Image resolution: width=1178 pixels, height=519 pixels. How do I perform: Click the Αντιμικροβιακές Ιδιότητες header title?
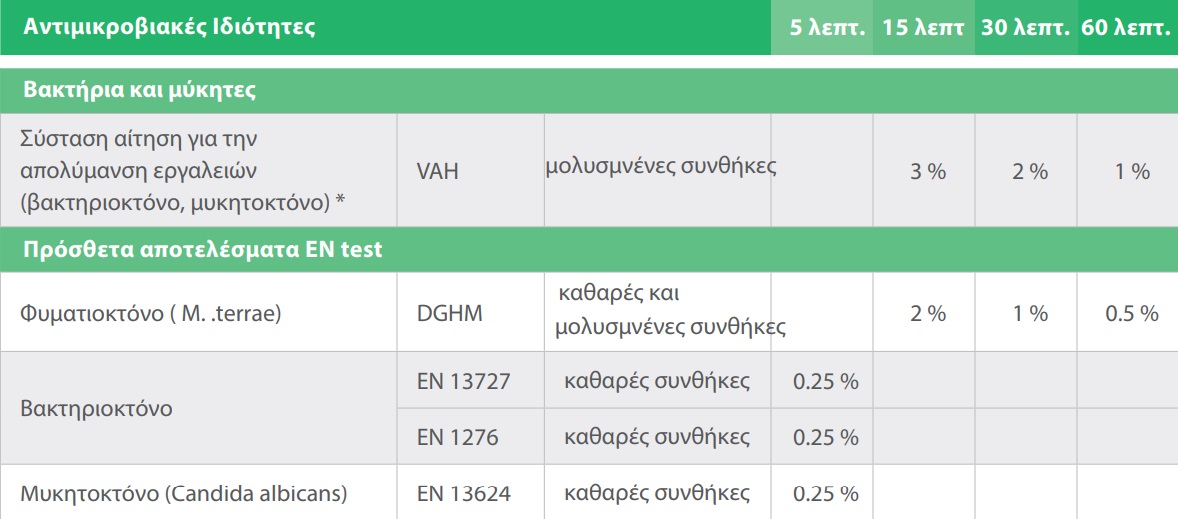[169, 28]
